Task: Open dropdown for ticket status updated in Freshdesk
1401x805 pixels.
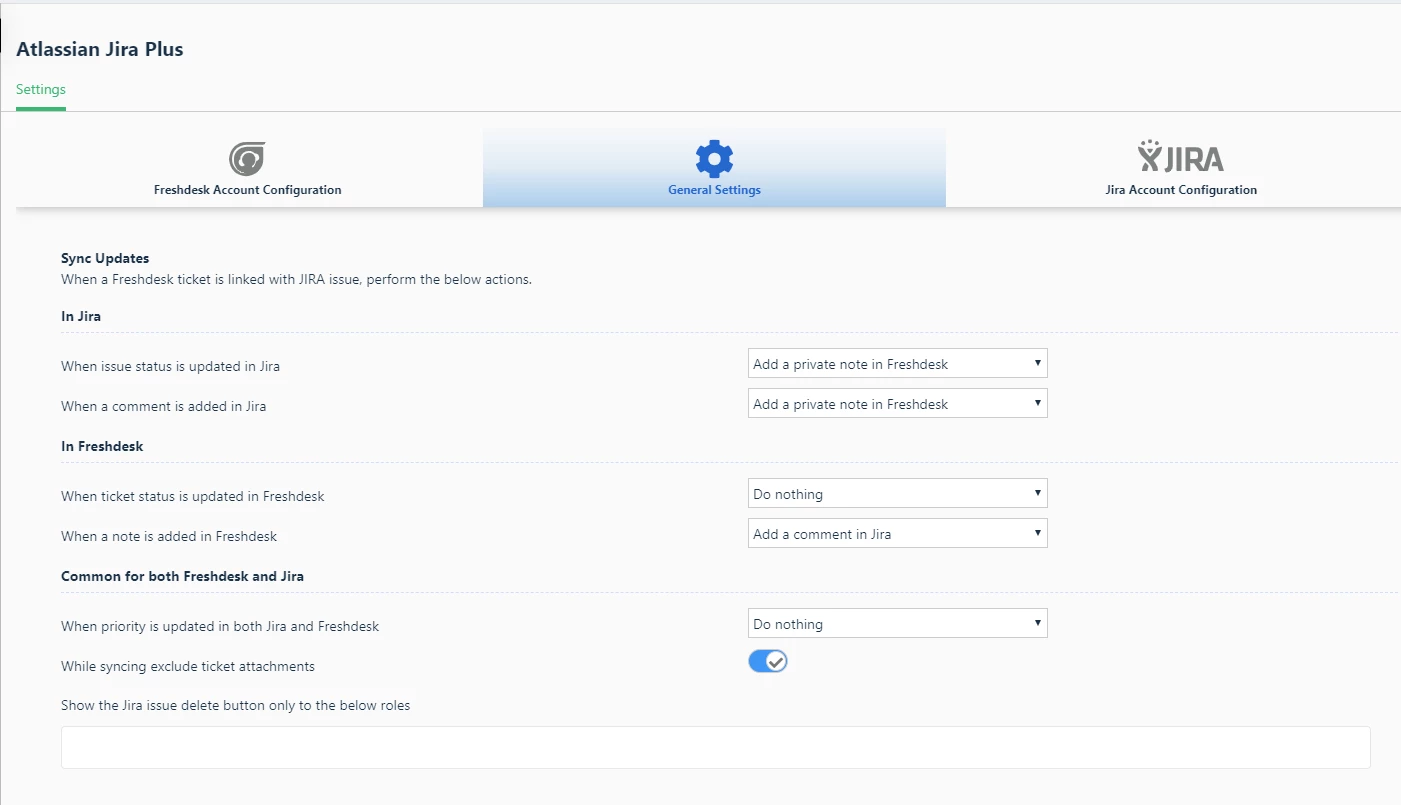Action: [897, 494]
